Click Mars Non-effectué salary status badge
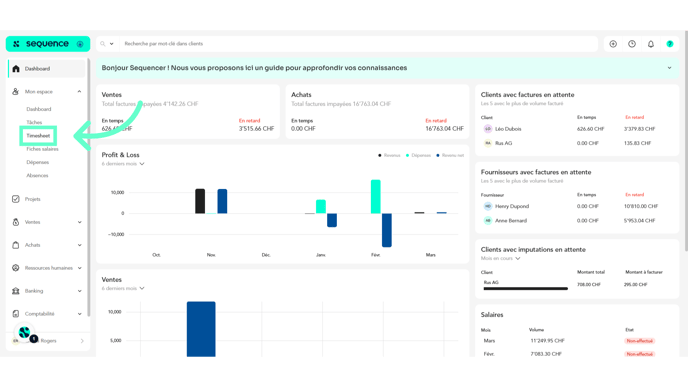The height and width of the screenshot is (387, 688). (639, 341)
